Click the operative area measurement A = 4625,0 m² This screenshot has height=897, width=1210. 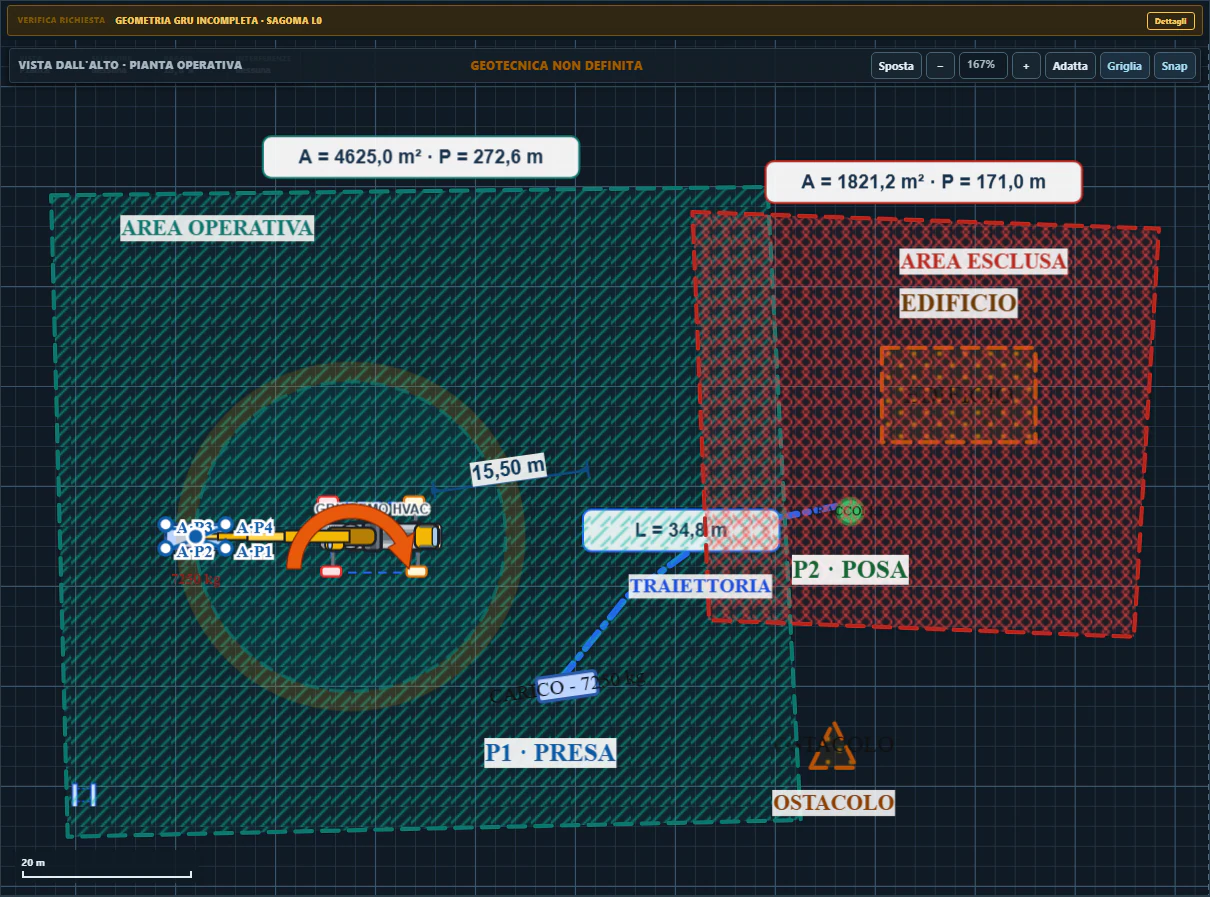[x=421, y=157]
